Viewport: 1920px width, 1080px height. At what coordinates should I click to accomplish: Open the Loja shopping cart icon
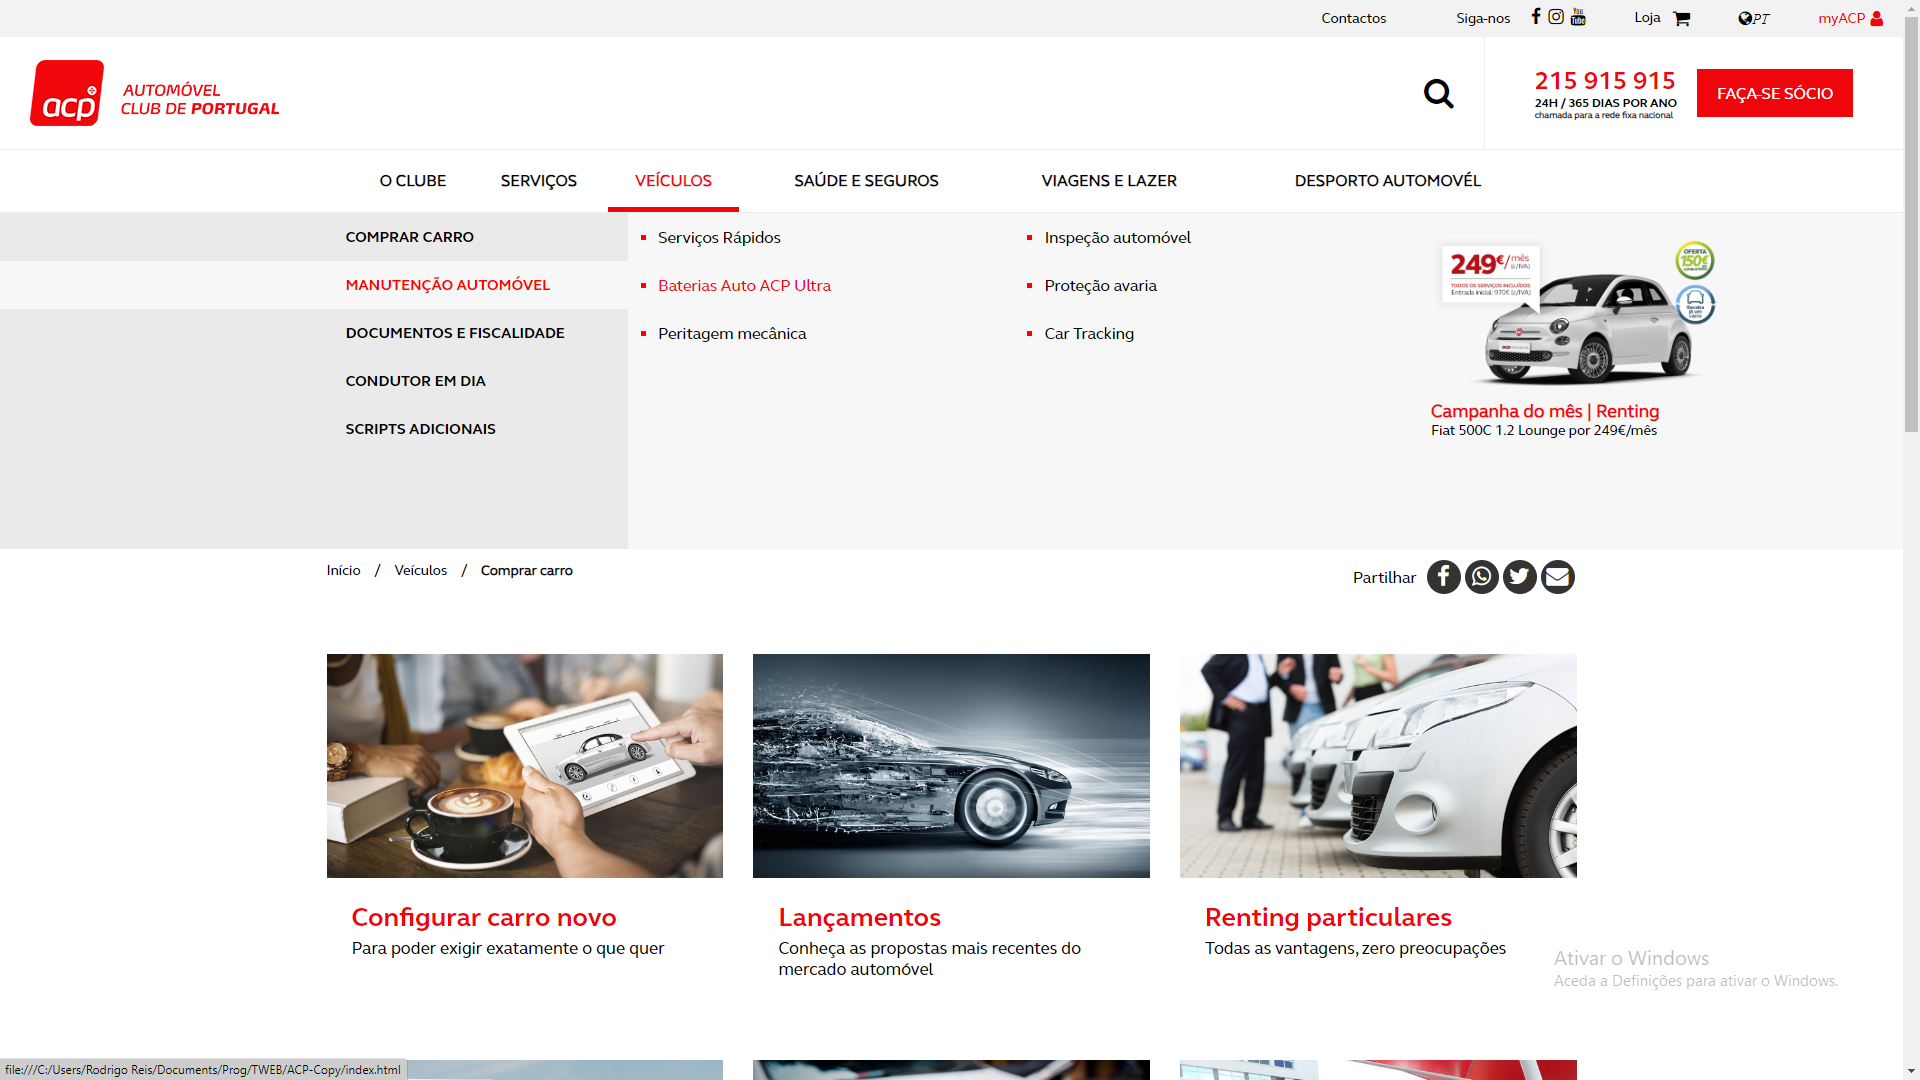point(1681,19)
